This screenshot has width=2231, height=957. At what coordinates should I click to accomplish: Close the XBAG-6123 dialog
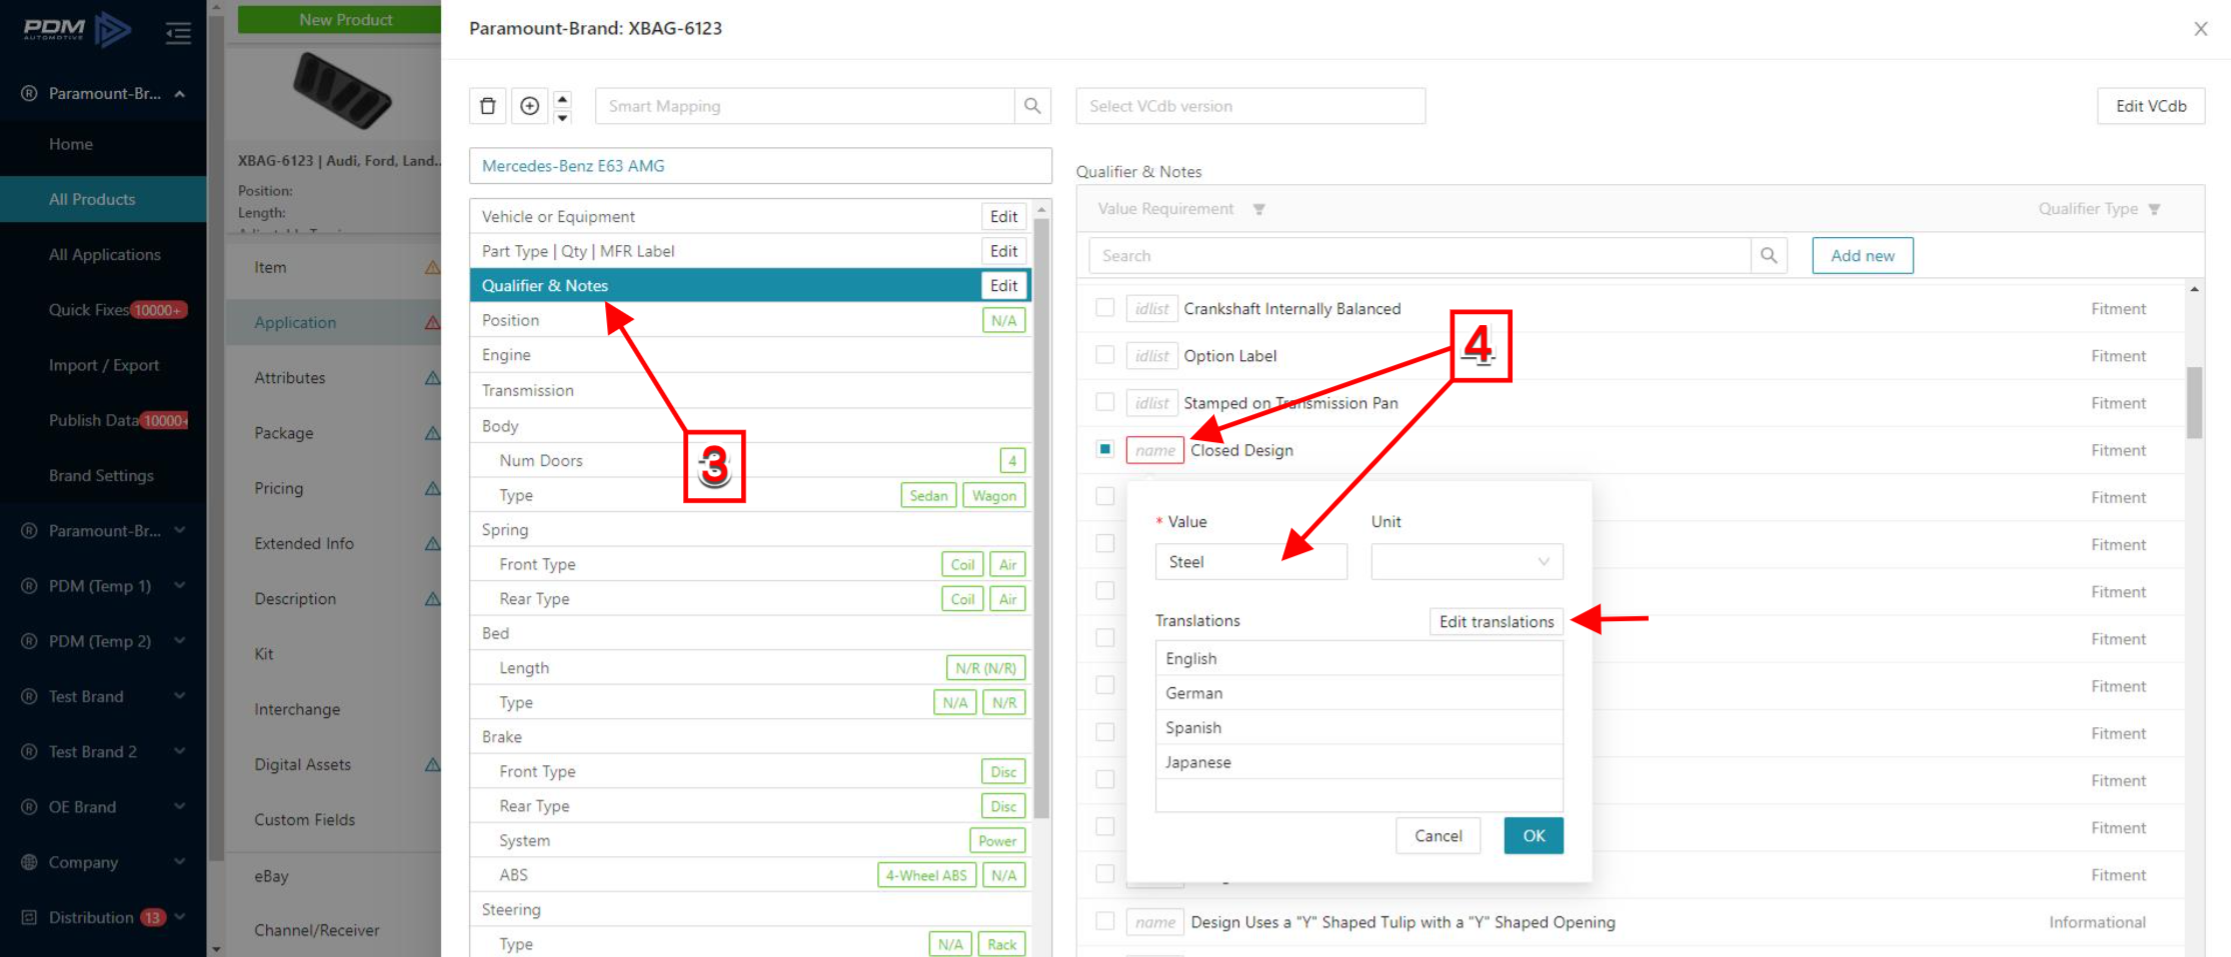tap(2201, 29)
